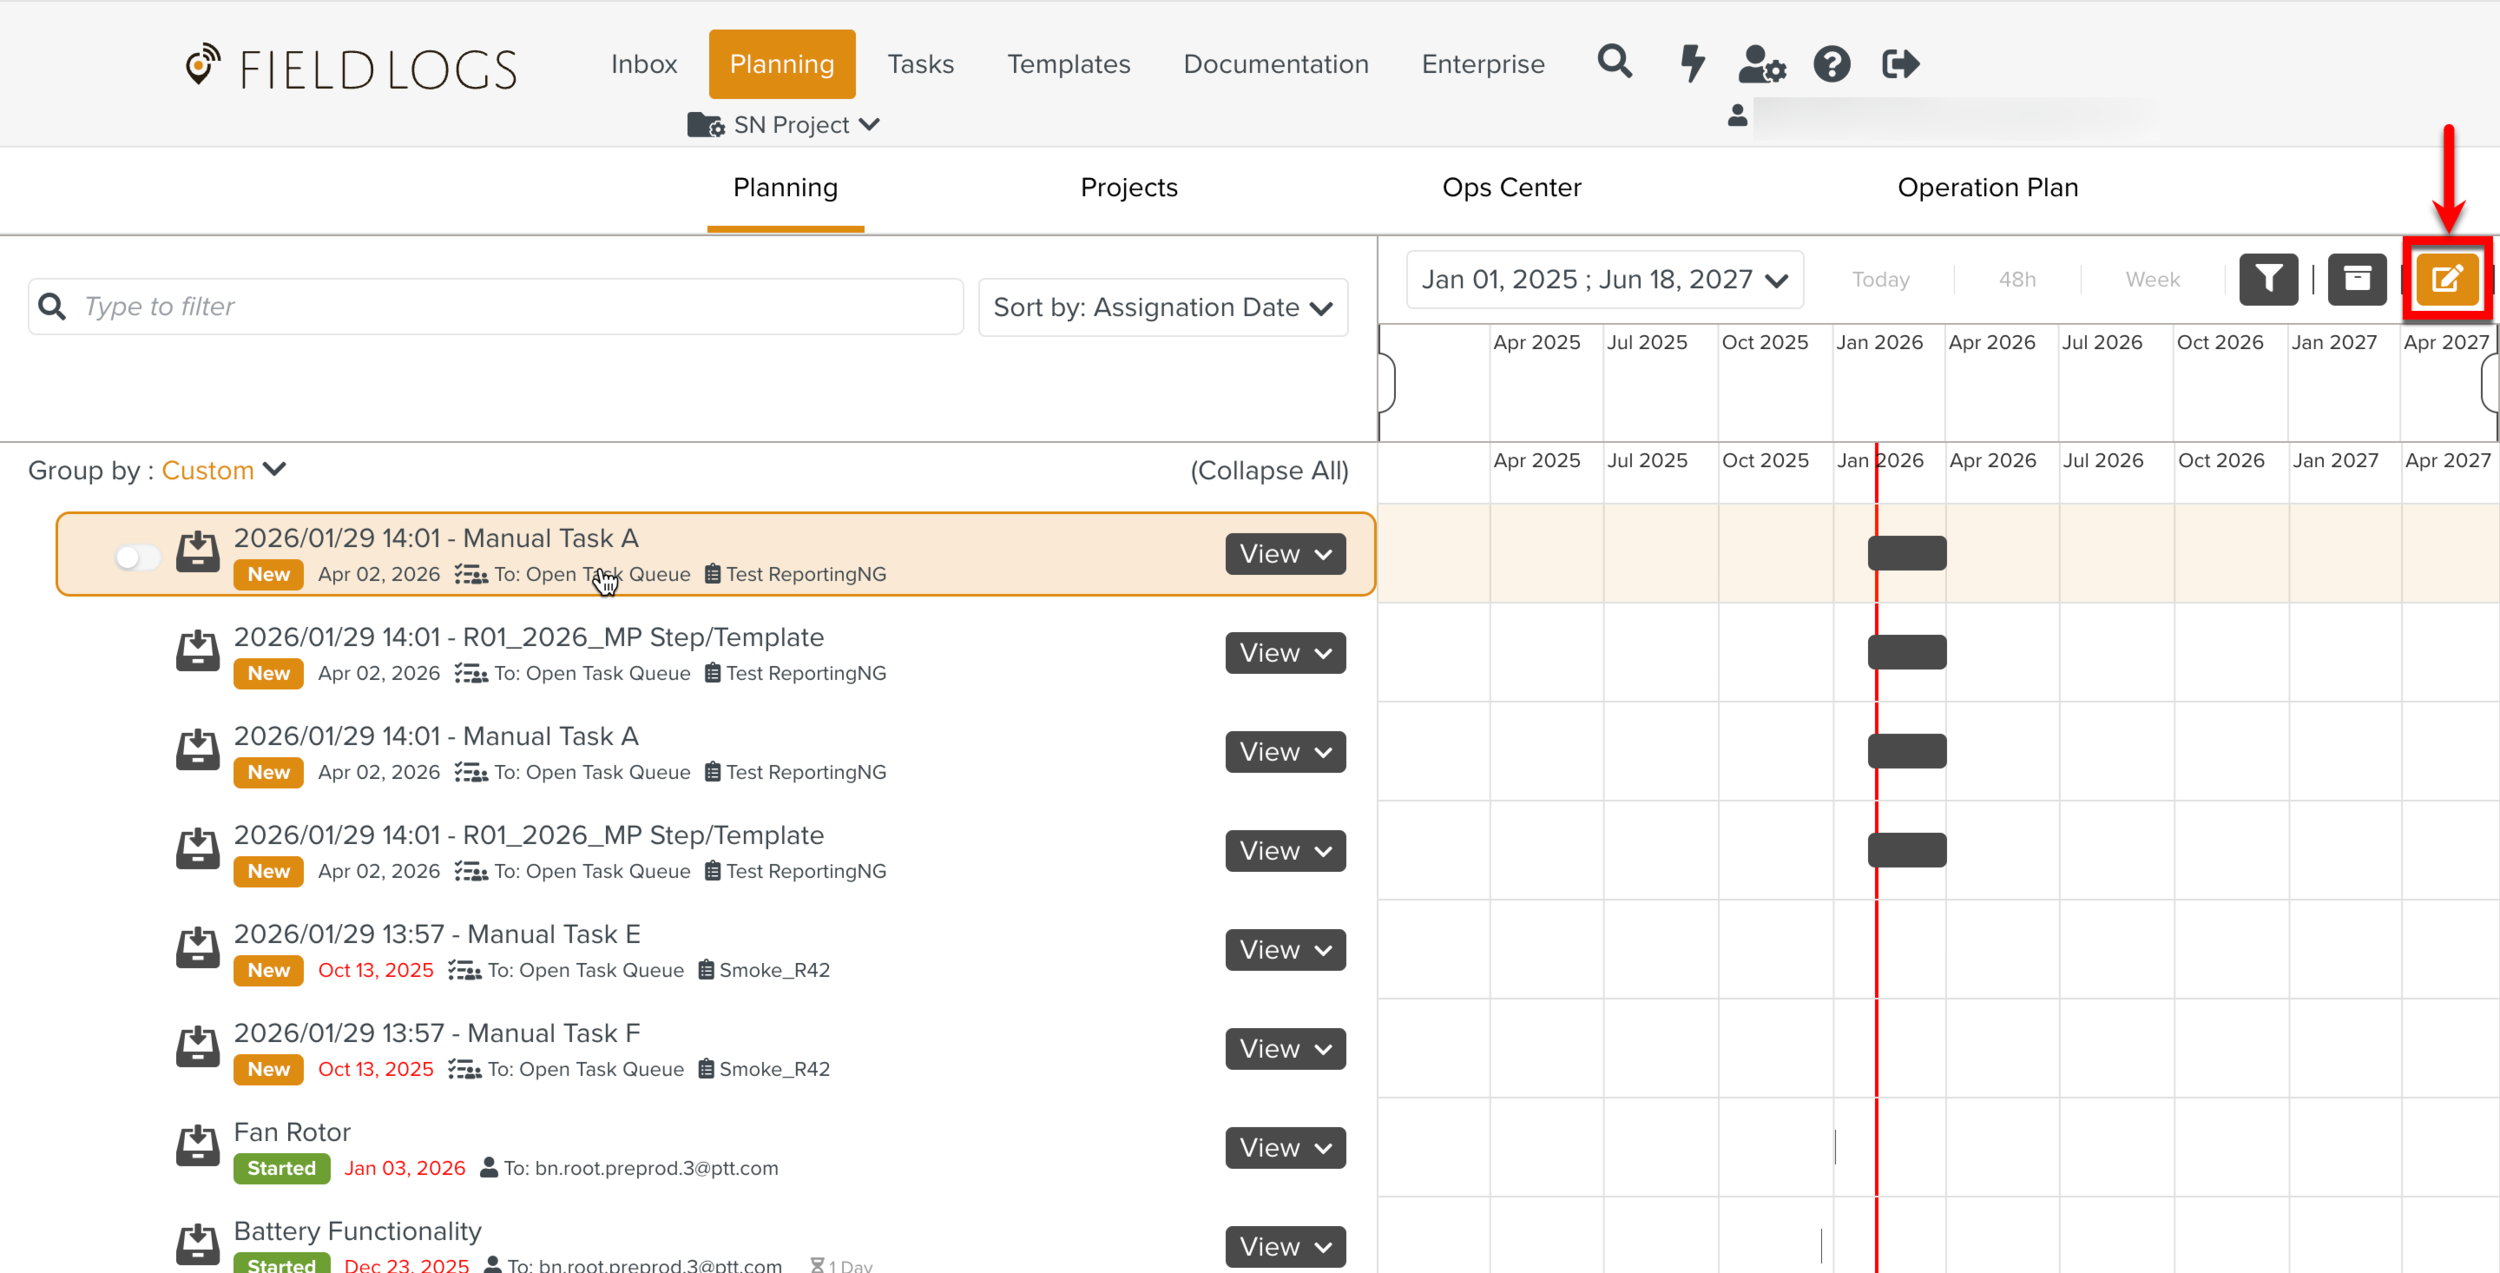This screenshot has width=2500, height=1273.
Task: Toggle the switch on Manual Task A row
Action: coord(137,556)
